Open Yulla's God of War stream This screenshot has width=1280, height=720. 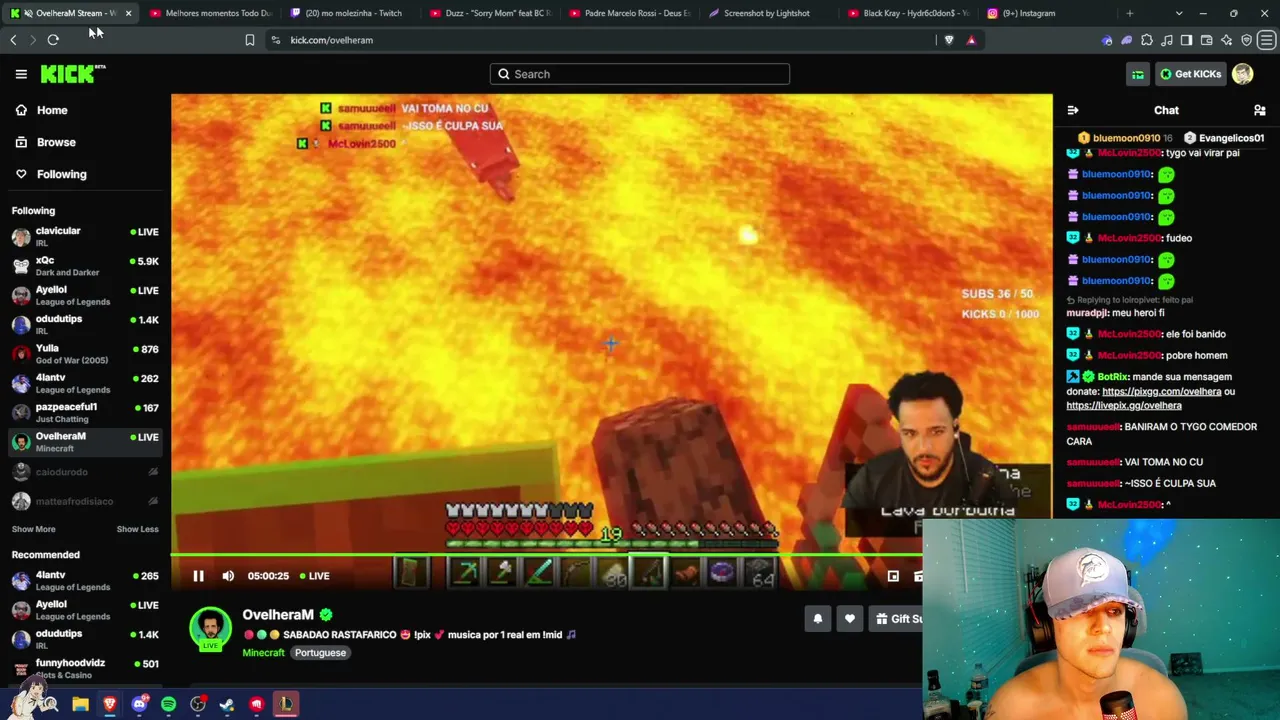(x=85, y=353)
